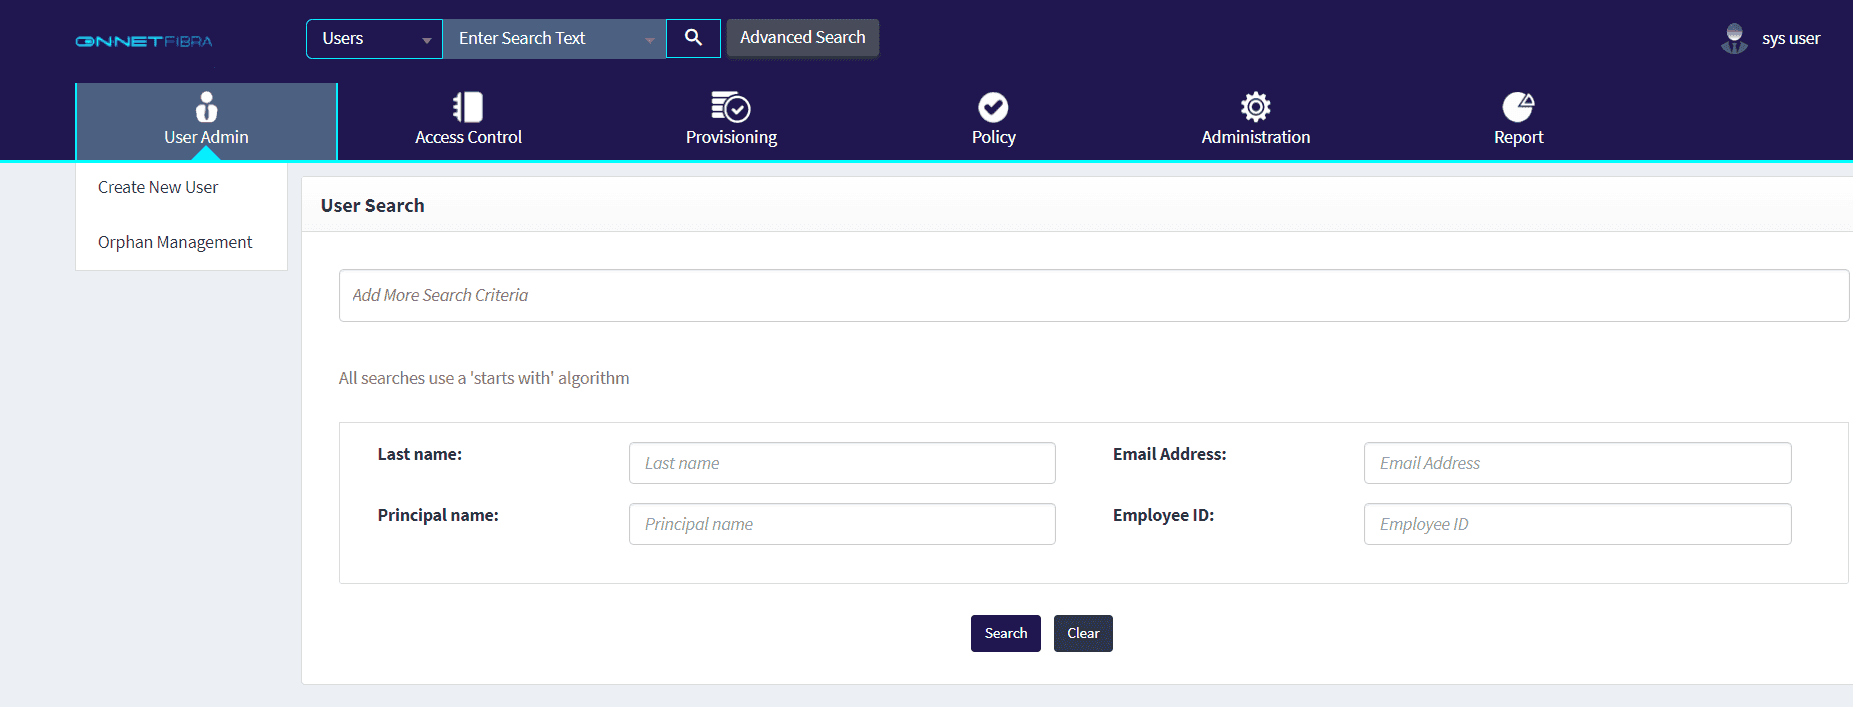Click the Provisioning checklist icon

731,106
